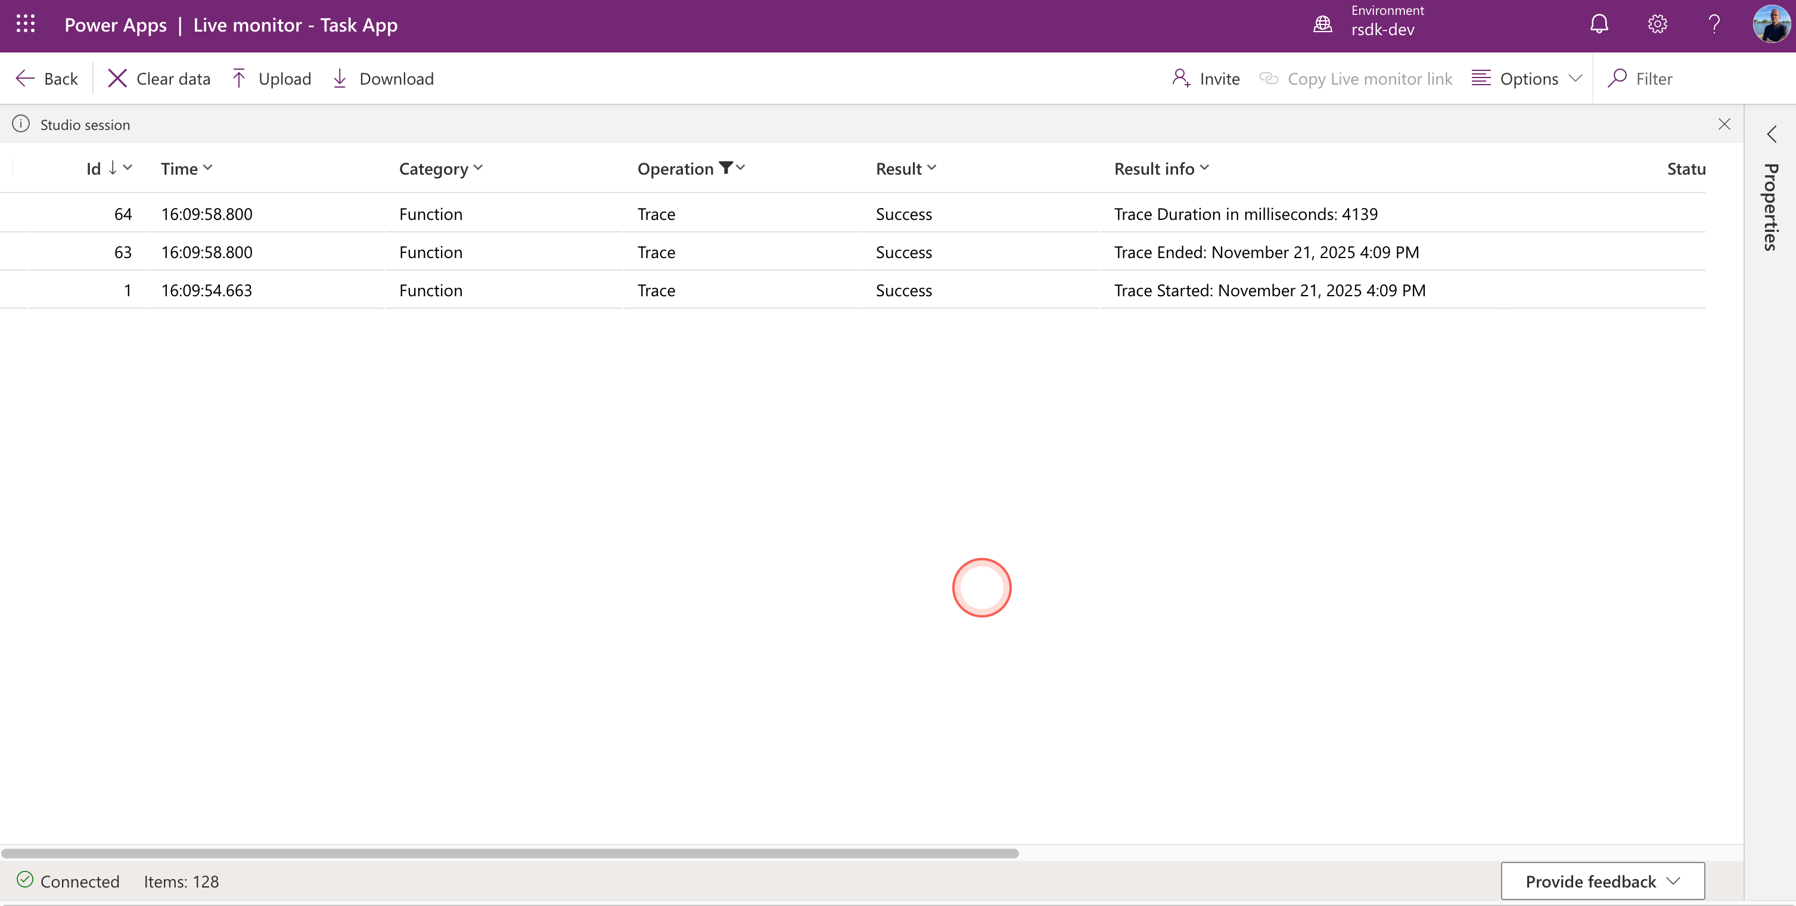
Task: Click the Studio session info icon
Action: (21, 124)
